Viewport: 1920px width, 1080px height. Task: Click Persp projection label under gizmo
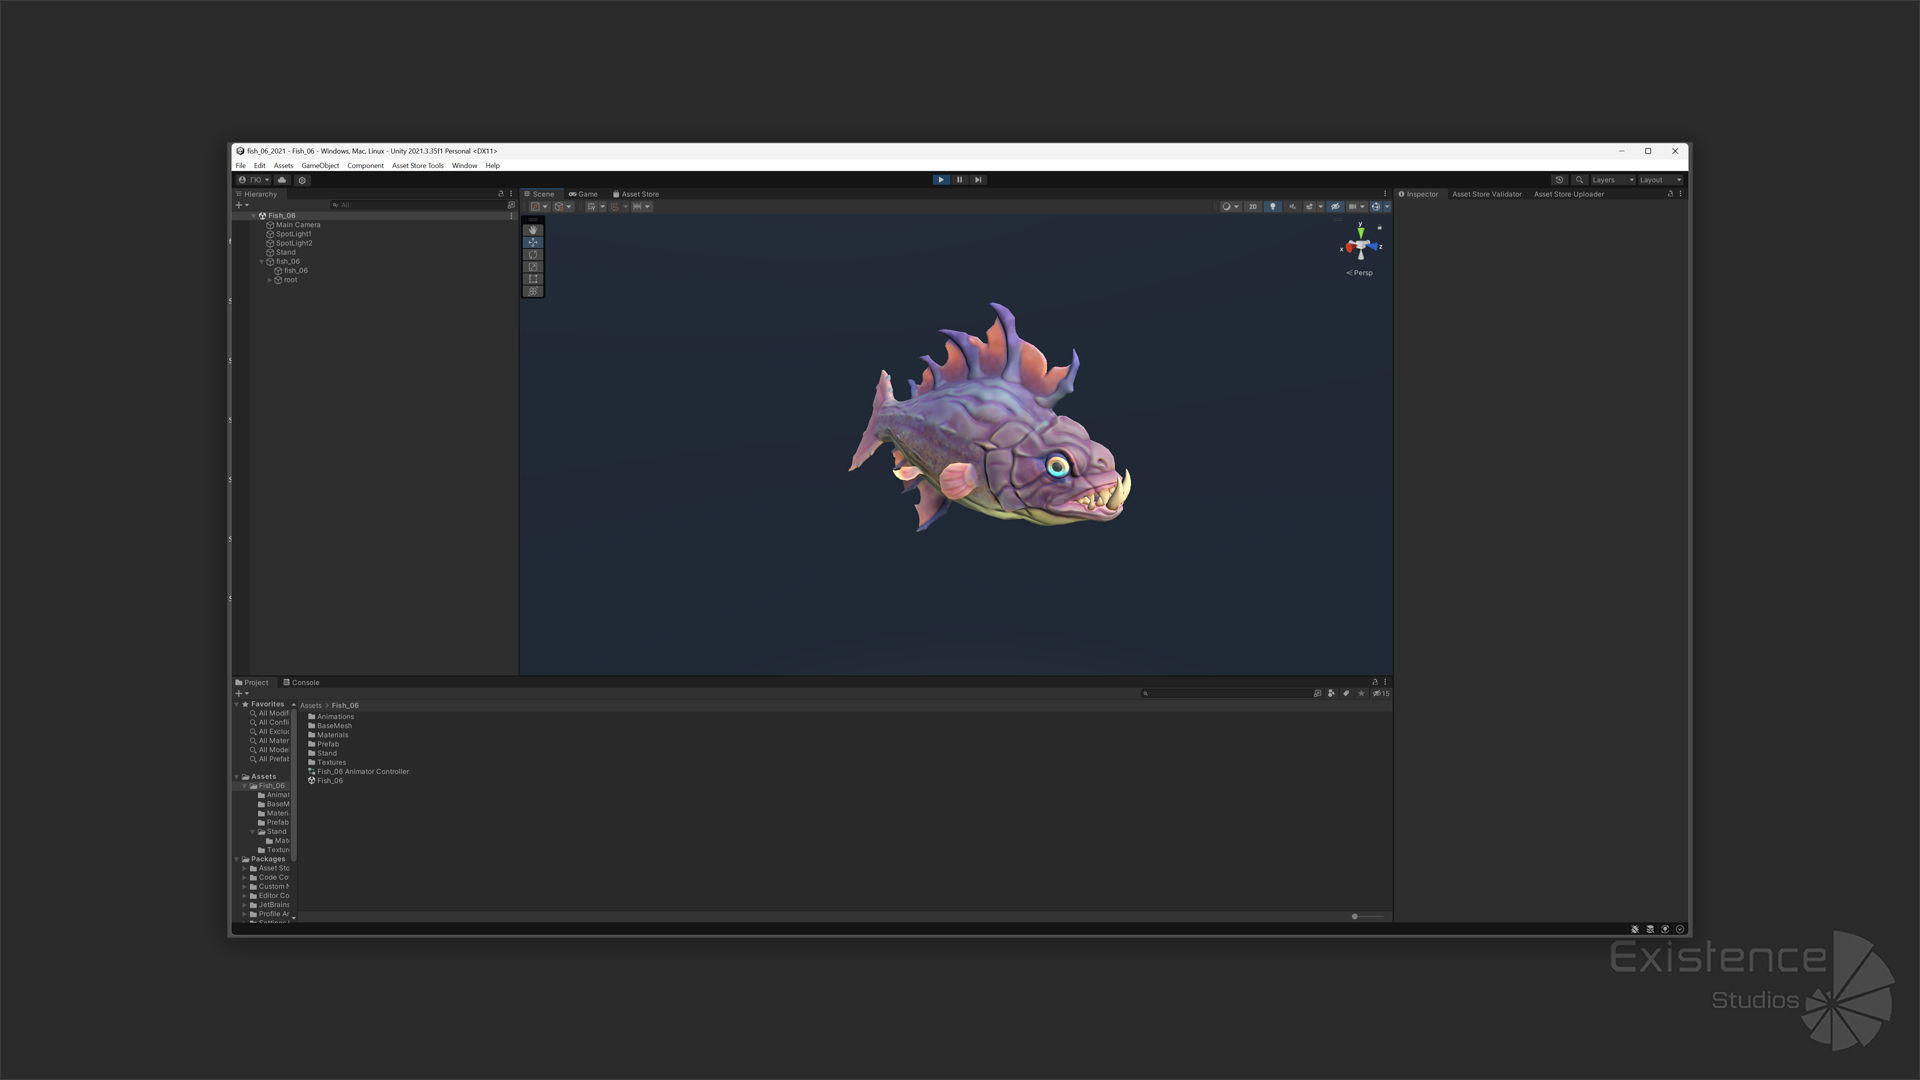tap(1359, 273)
